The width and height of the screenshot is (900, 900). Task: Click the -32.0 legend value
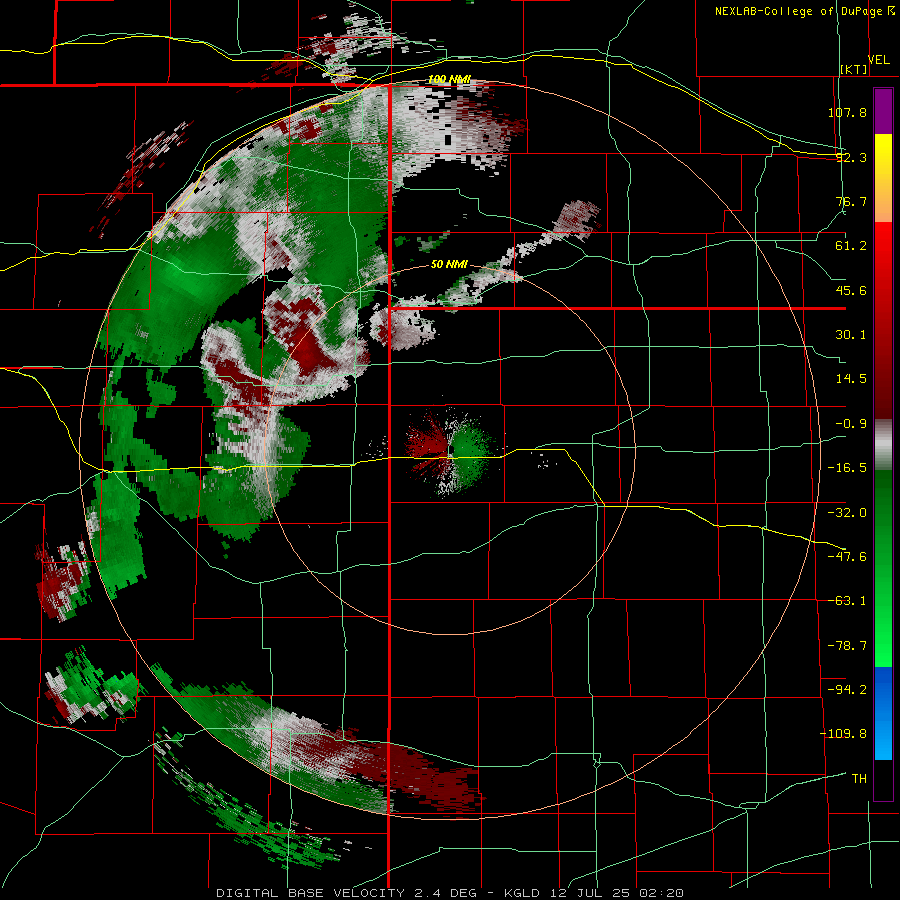pos(847,513)
